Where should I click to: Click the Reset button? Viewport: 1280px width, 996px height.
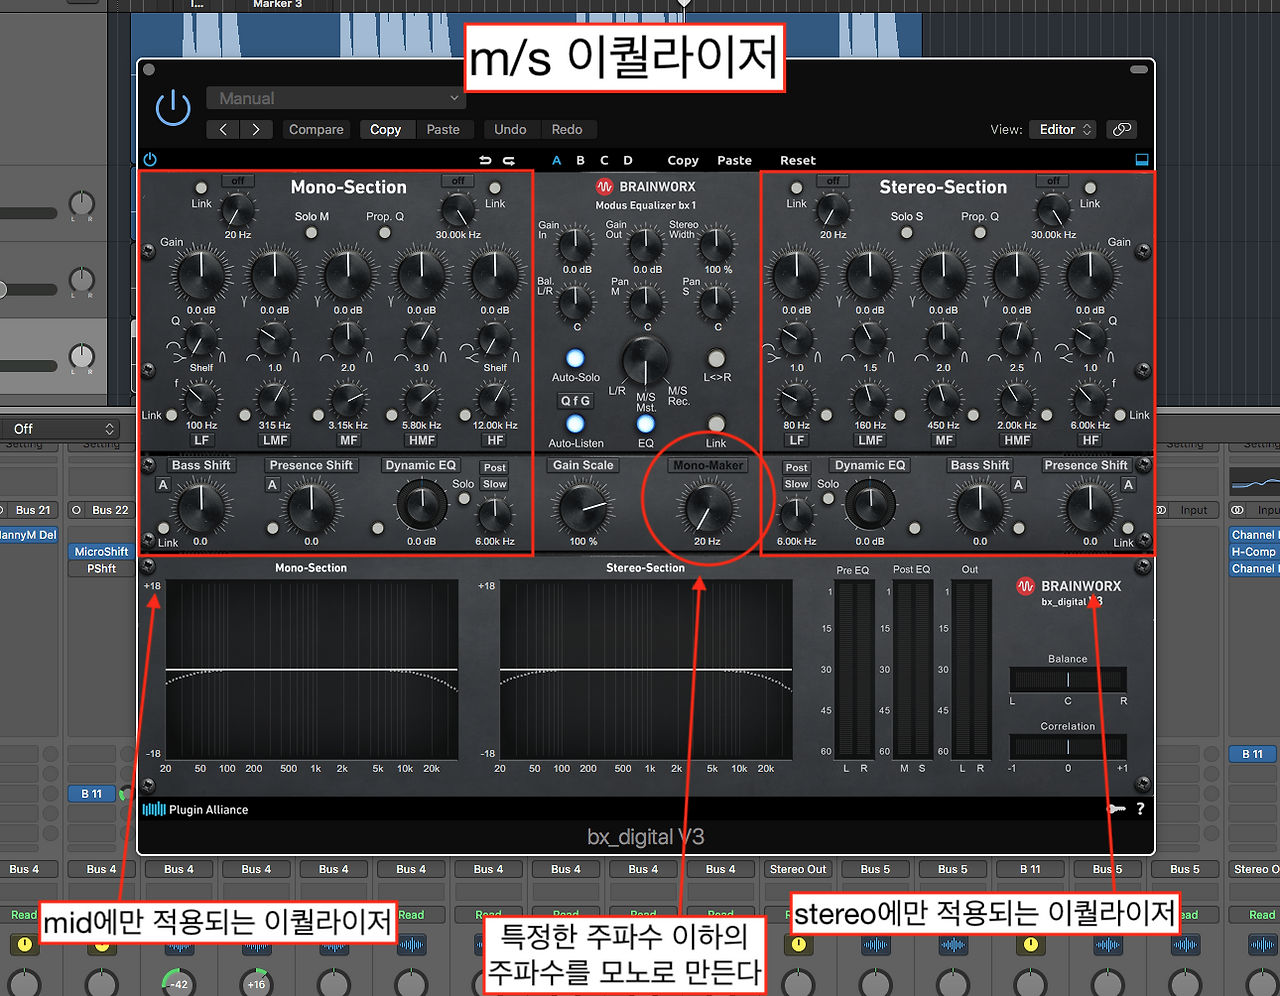tap(798, 160)
